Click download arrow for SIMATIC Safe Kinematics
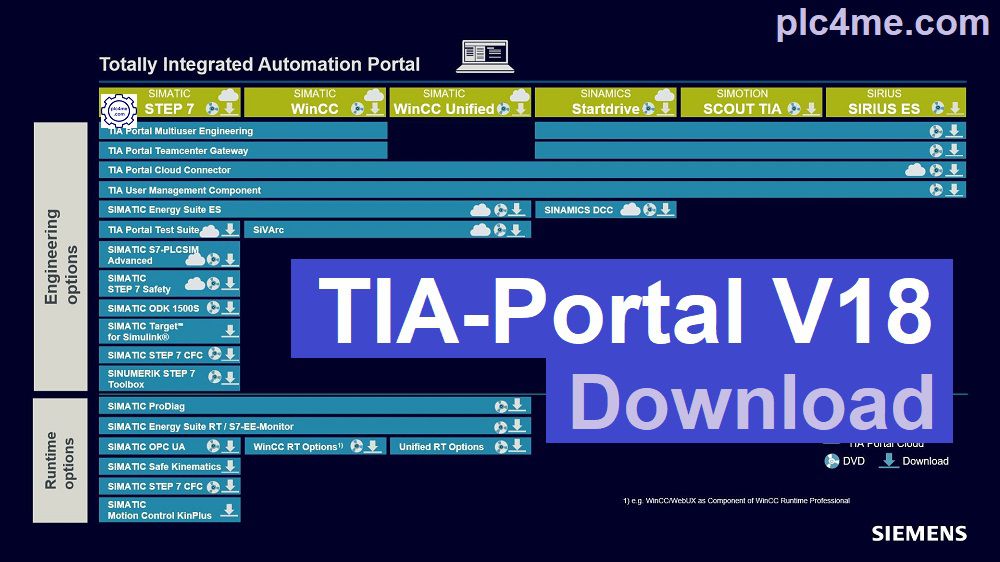Image resolution: width=1000 pixels, height=562 pixels. pyautogui.click(x=230, y=466)
